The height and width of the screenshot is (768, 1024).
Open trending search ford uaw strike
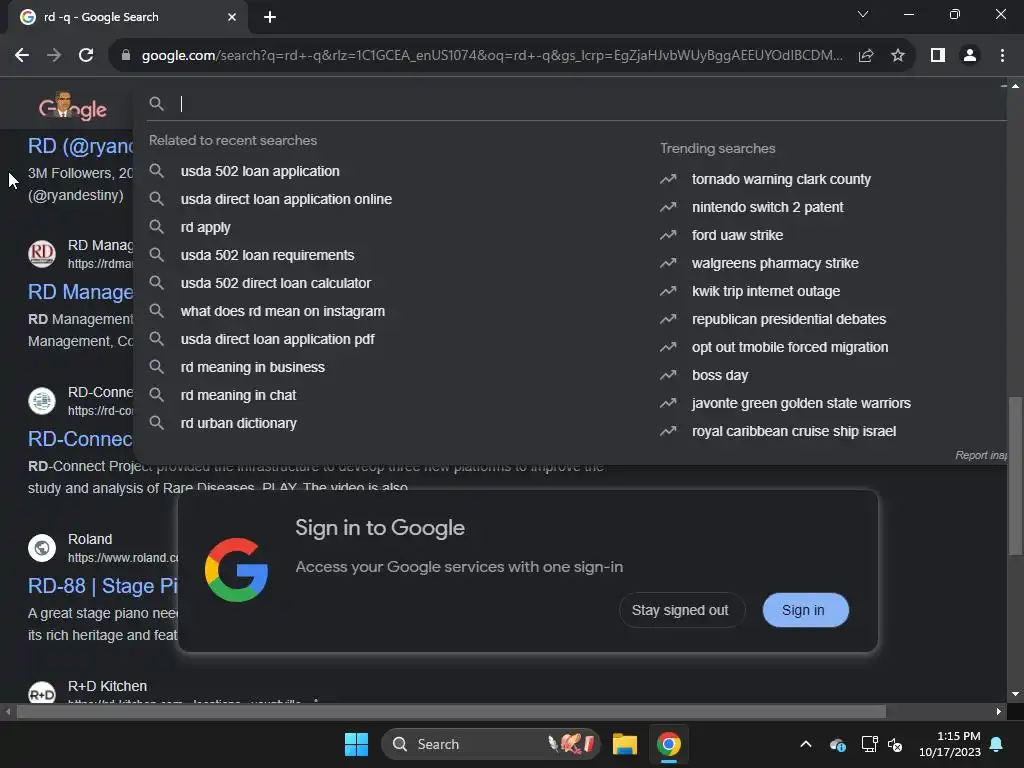737,235
